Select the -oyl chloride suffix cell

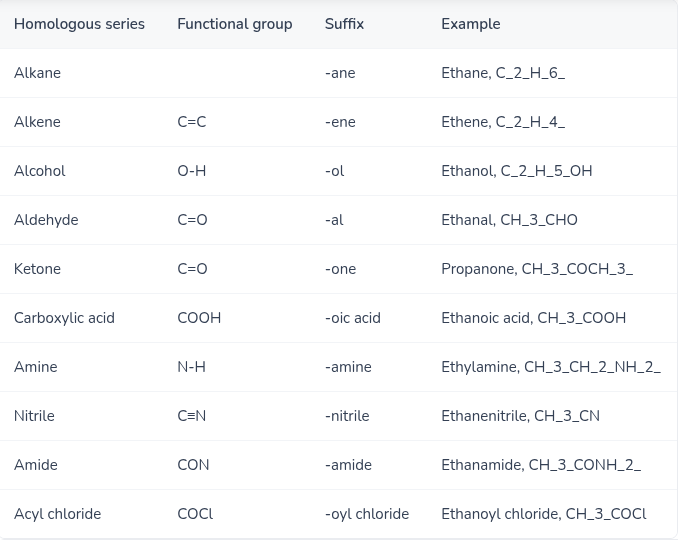pos(367,514)
